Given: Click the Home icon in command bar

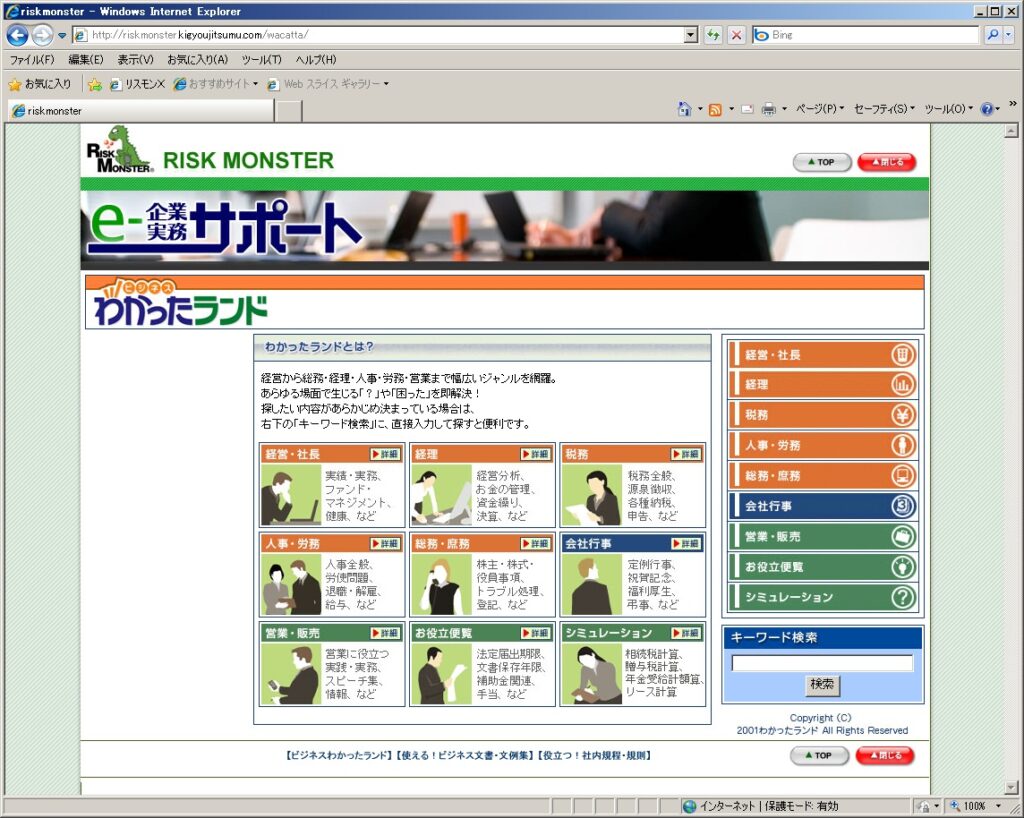Looking at the screenshot, I should (684, 109).
